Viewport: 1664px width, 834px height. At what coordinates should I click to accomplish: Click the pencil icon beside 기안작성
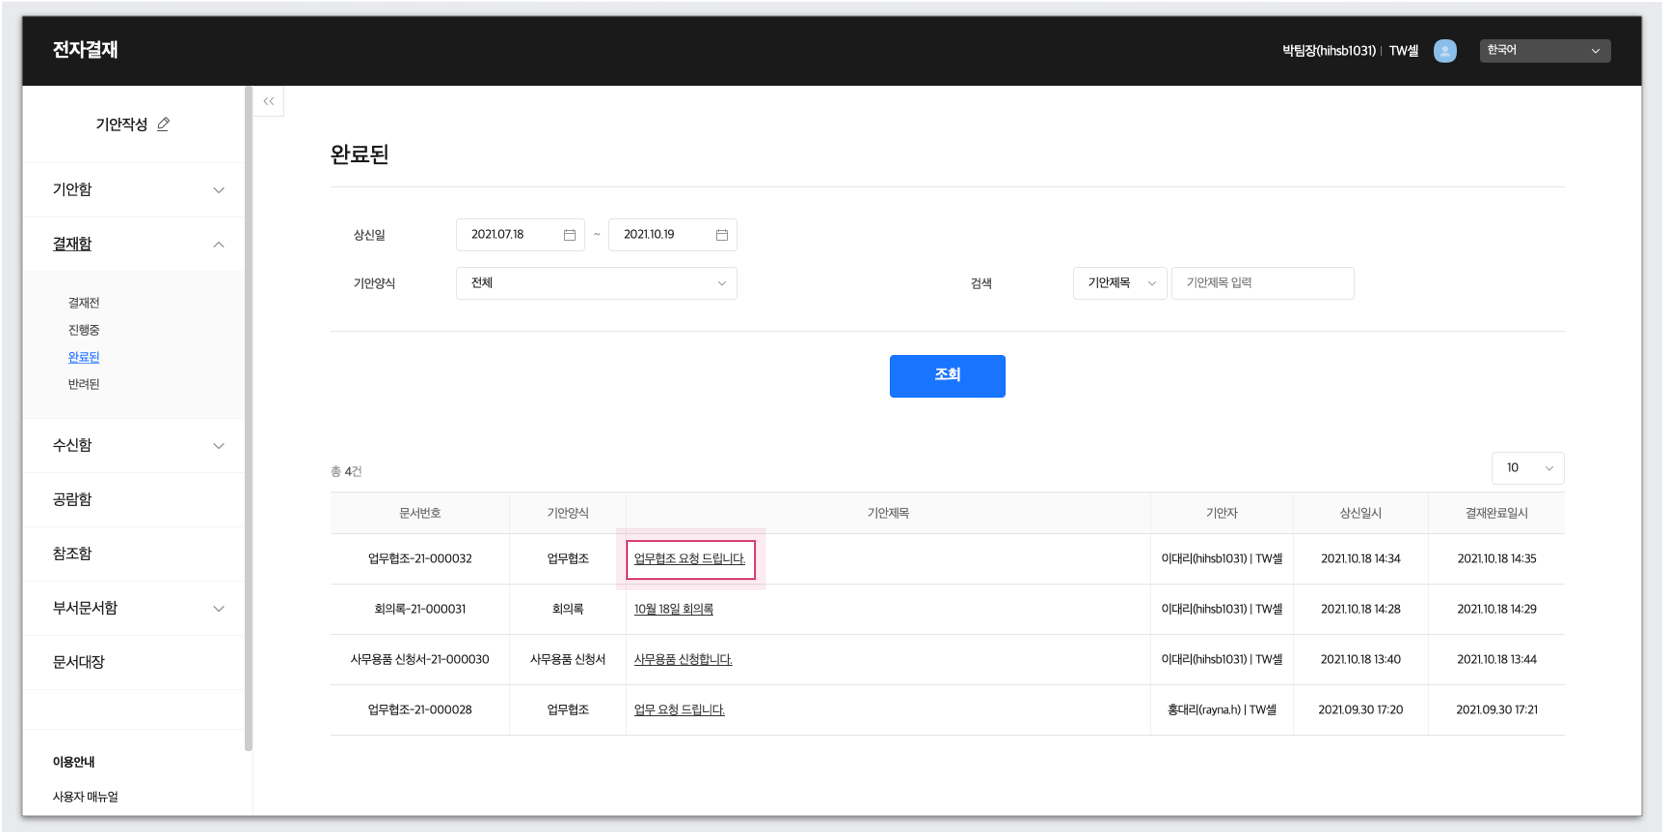pos(163,124)
